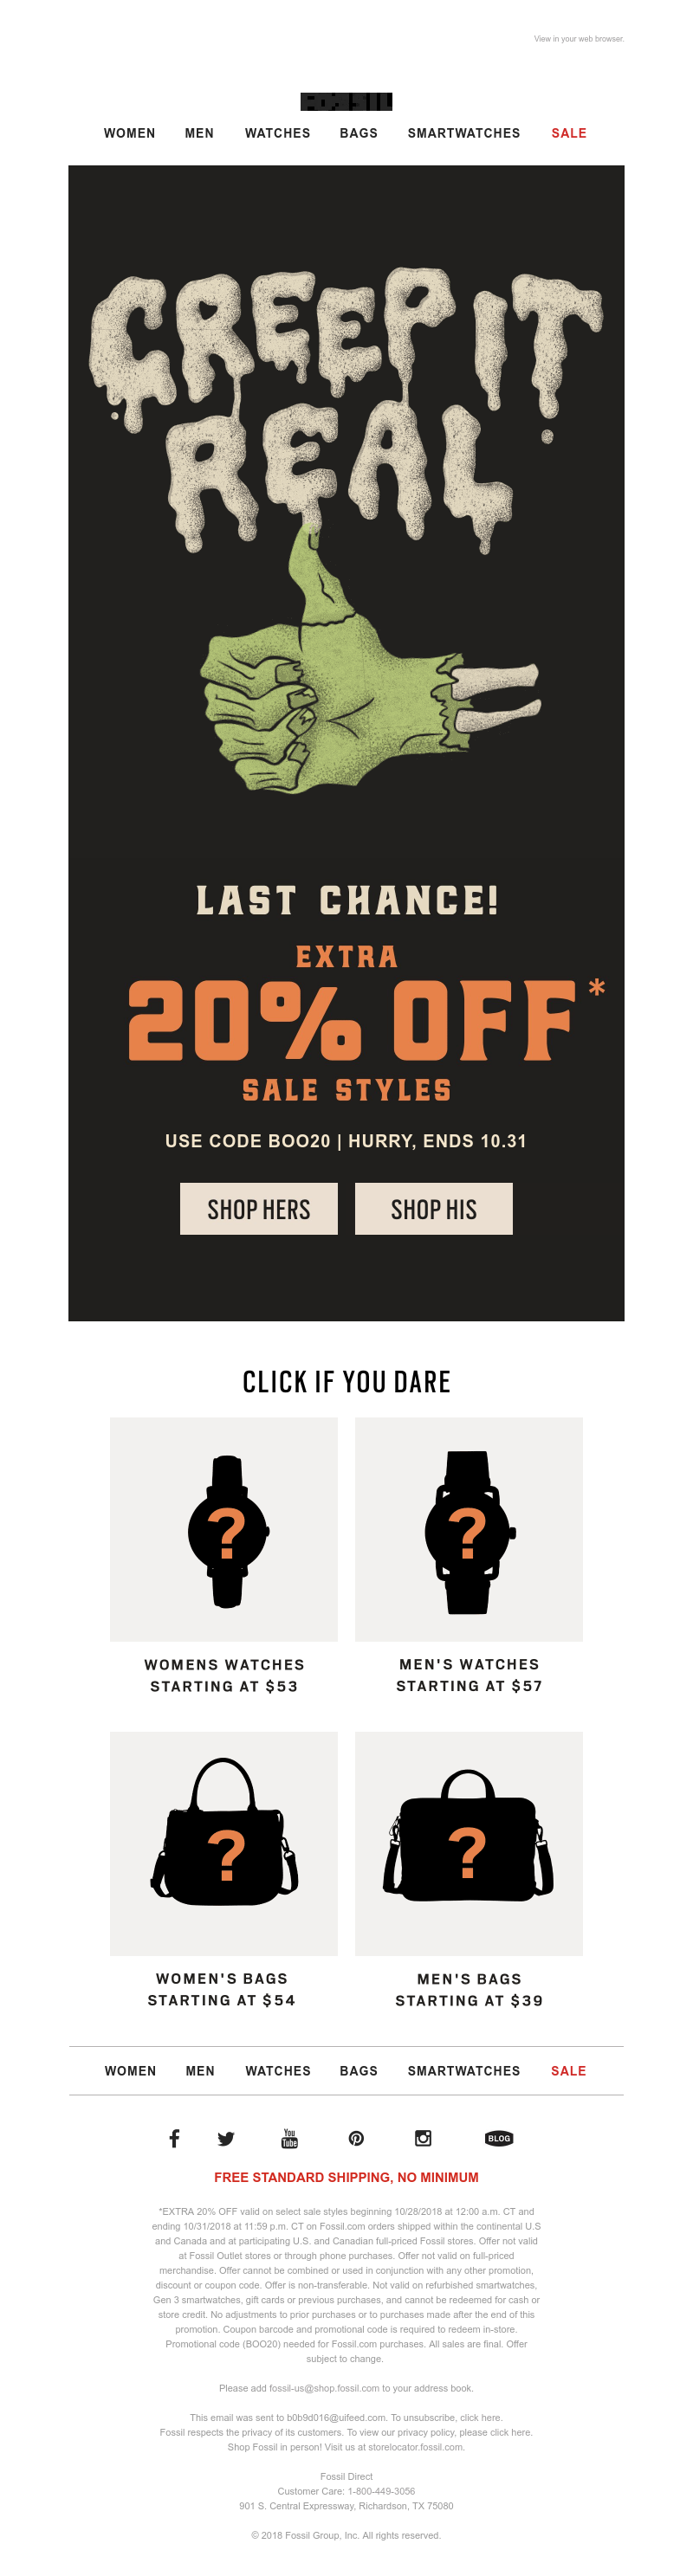Click View in your web browser link
The height and width of the screenshot is (2576, 693).
click(x=579, y=39)
